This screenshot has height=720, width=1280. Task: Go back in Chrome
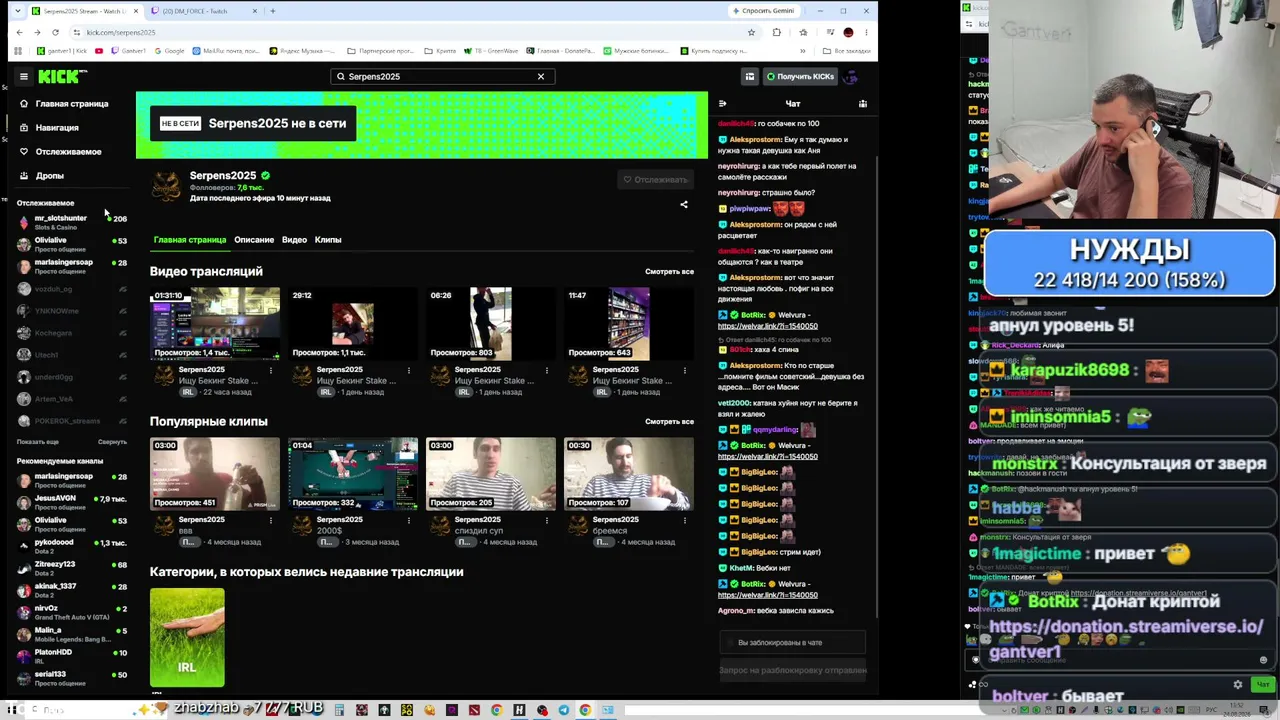[19, 32]
